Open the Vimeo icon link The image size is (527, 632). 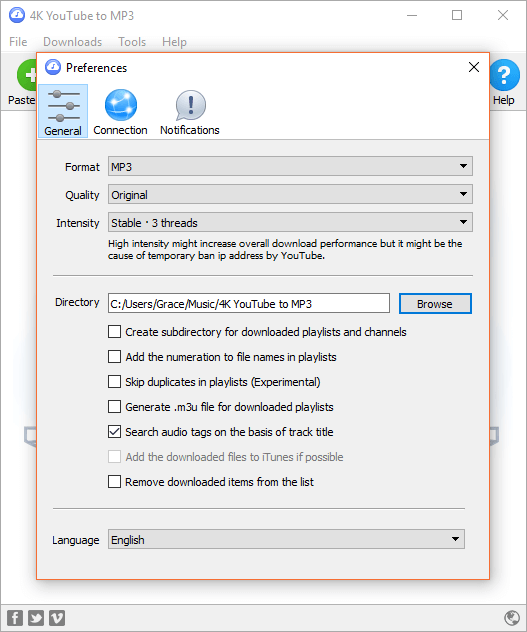(x=57, y=617)
